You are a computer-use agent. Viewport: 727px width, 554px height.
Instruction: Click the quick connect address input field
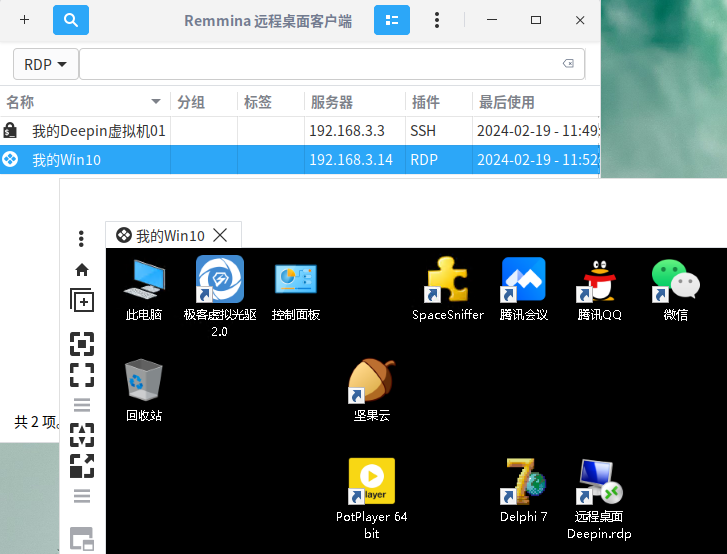pos(332,64)
